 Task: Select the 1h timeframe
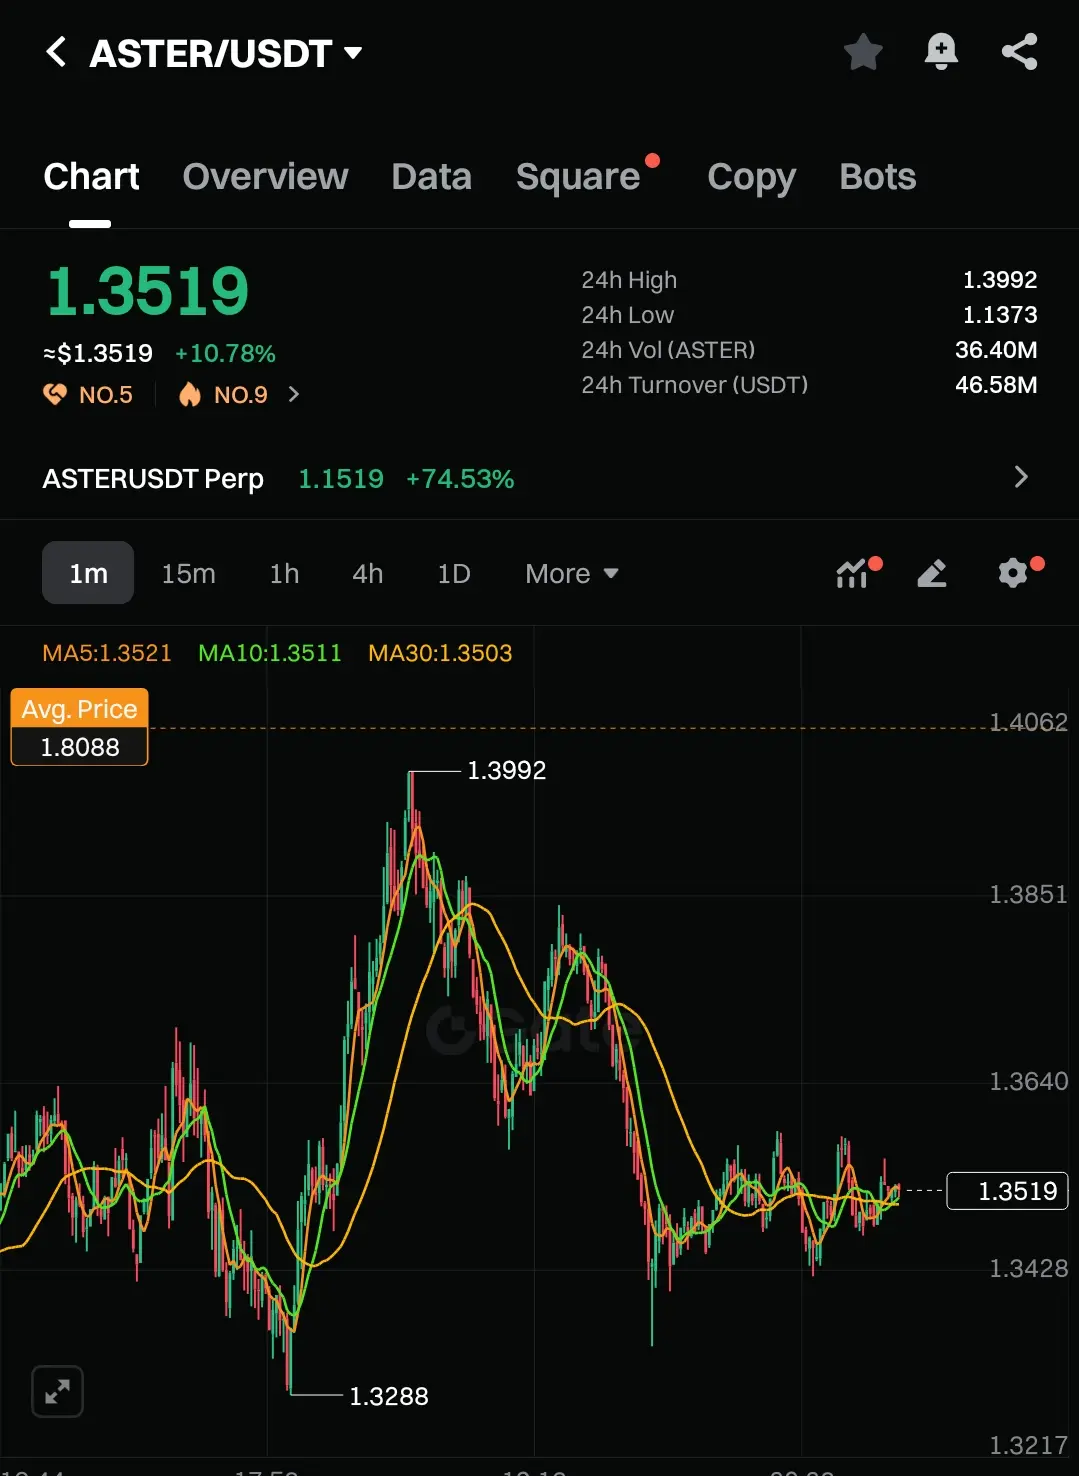(284, 574)
